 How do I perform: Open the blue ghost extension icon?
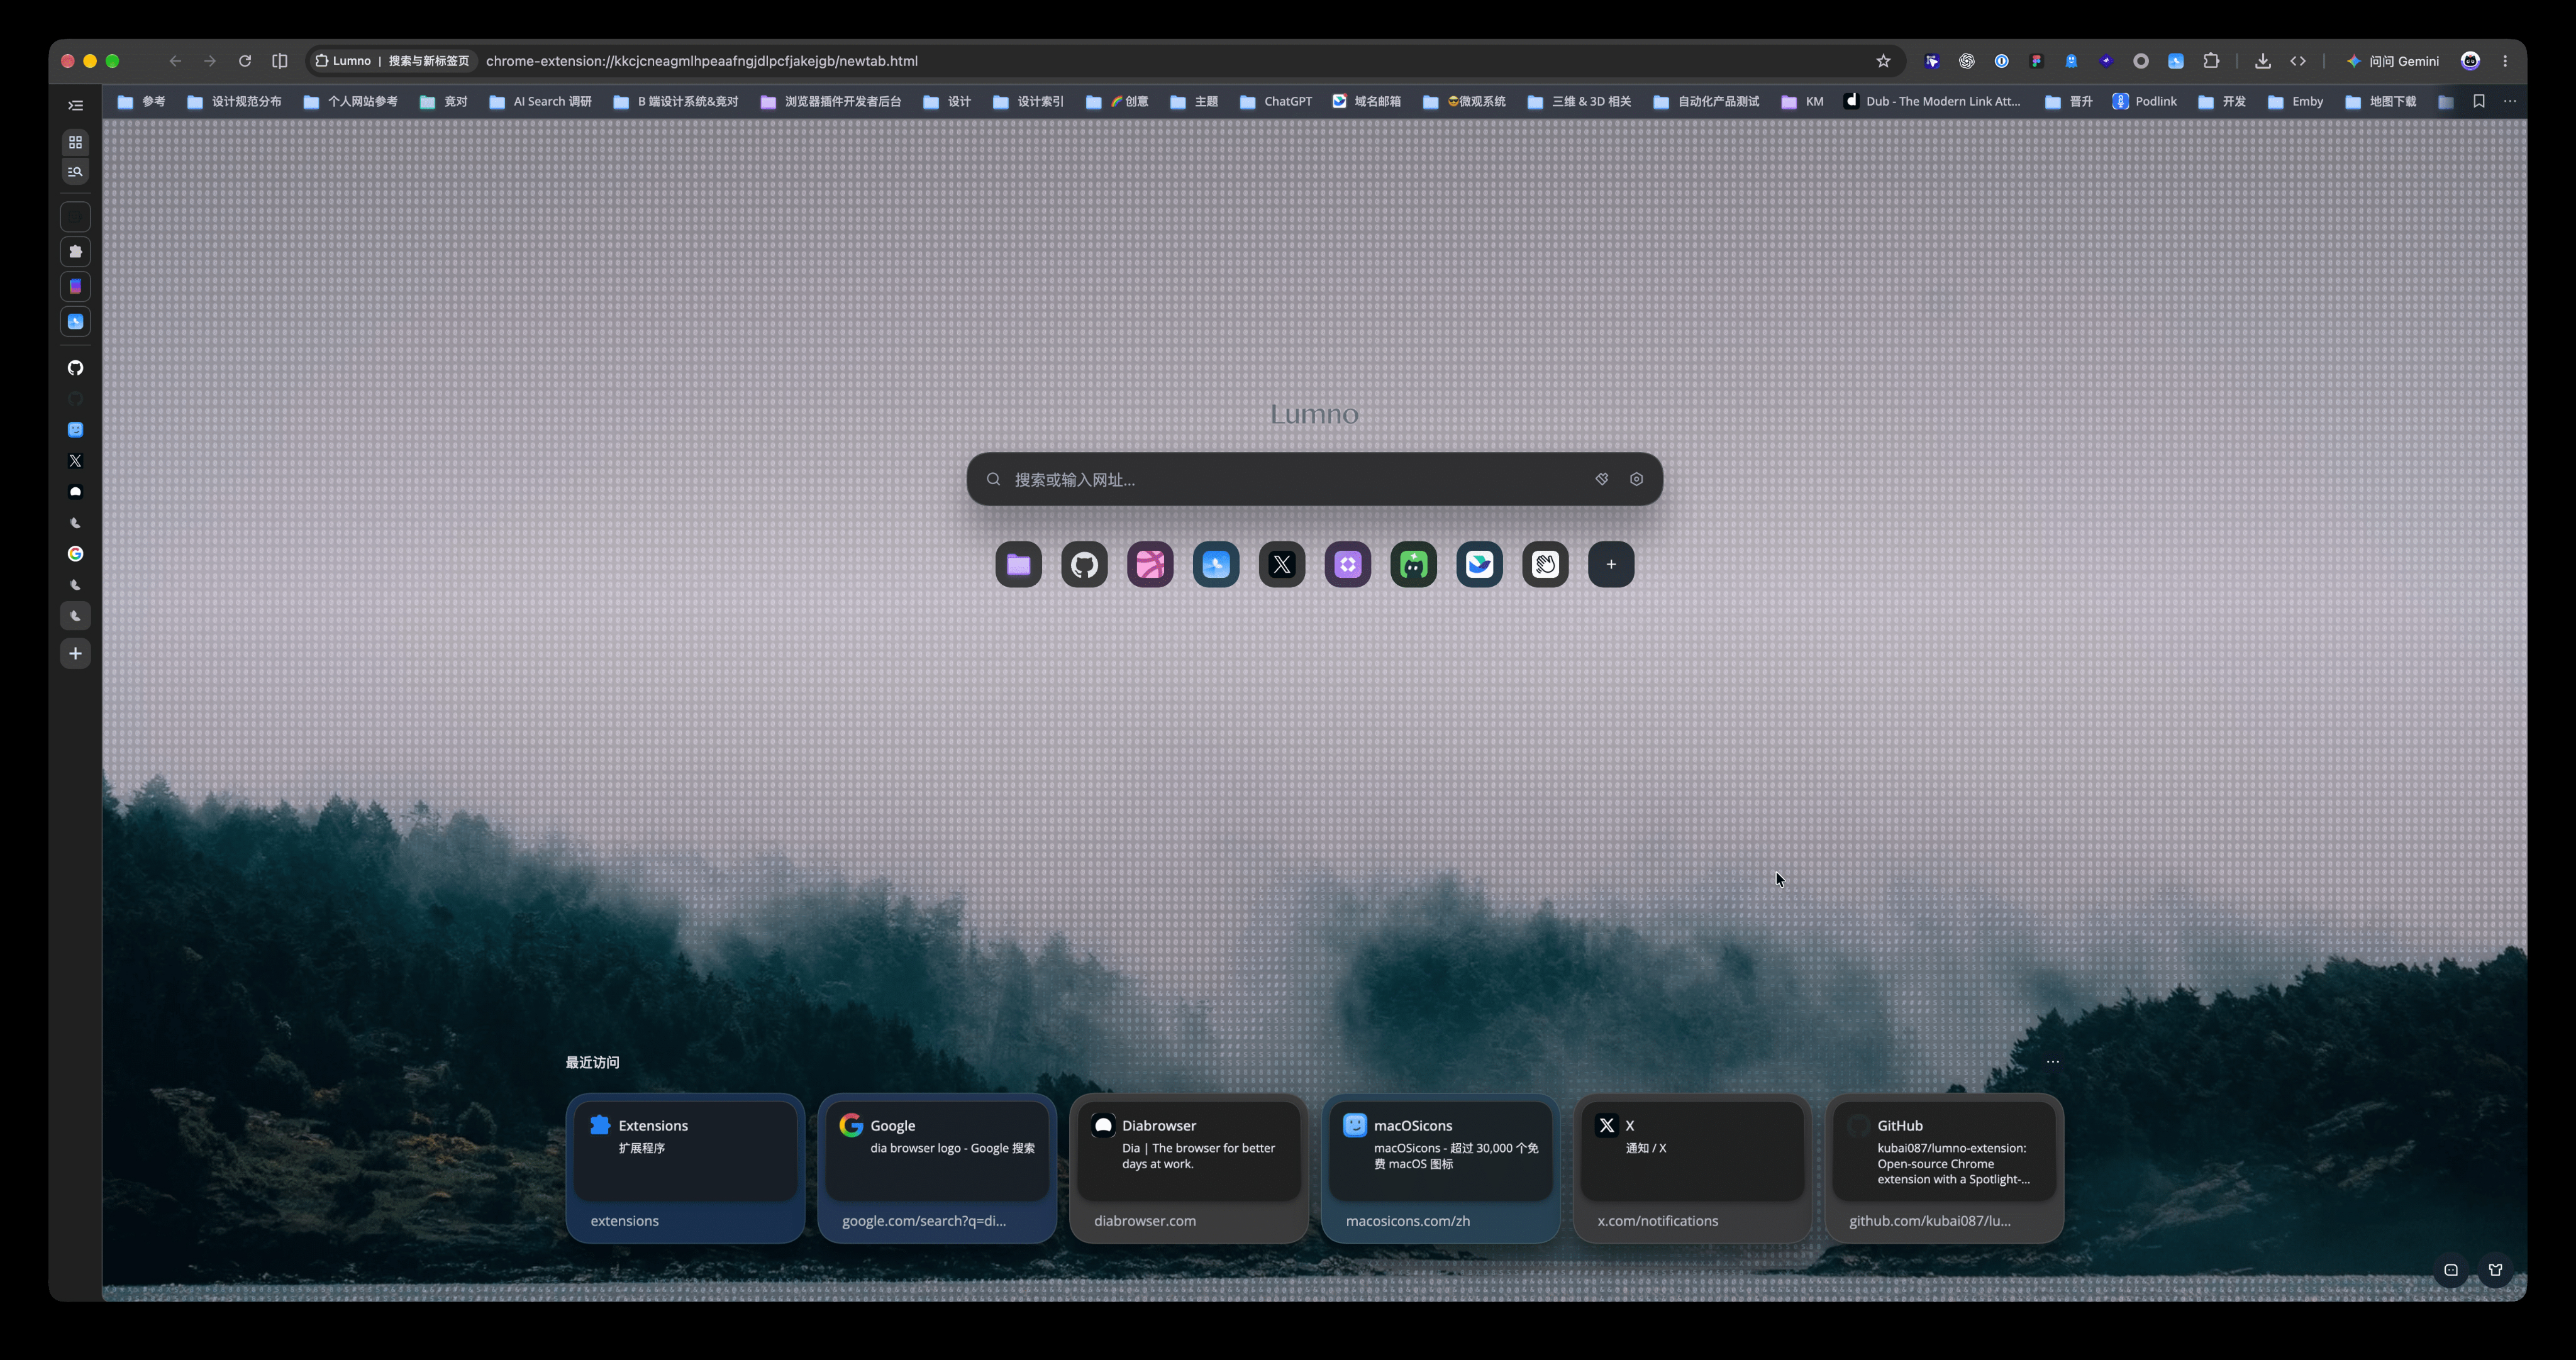2071,61
